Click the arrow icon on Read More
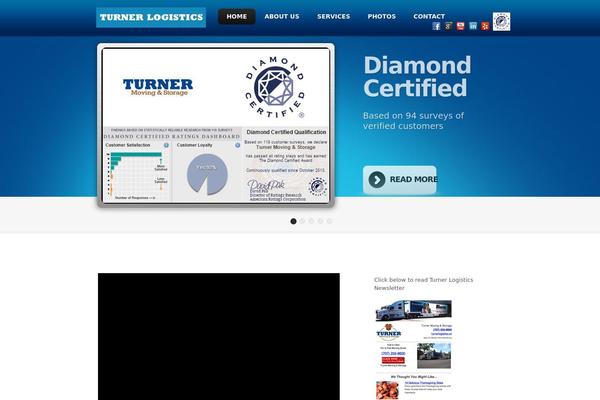Viewport: 600px width, 400px height. click(377, 180)
